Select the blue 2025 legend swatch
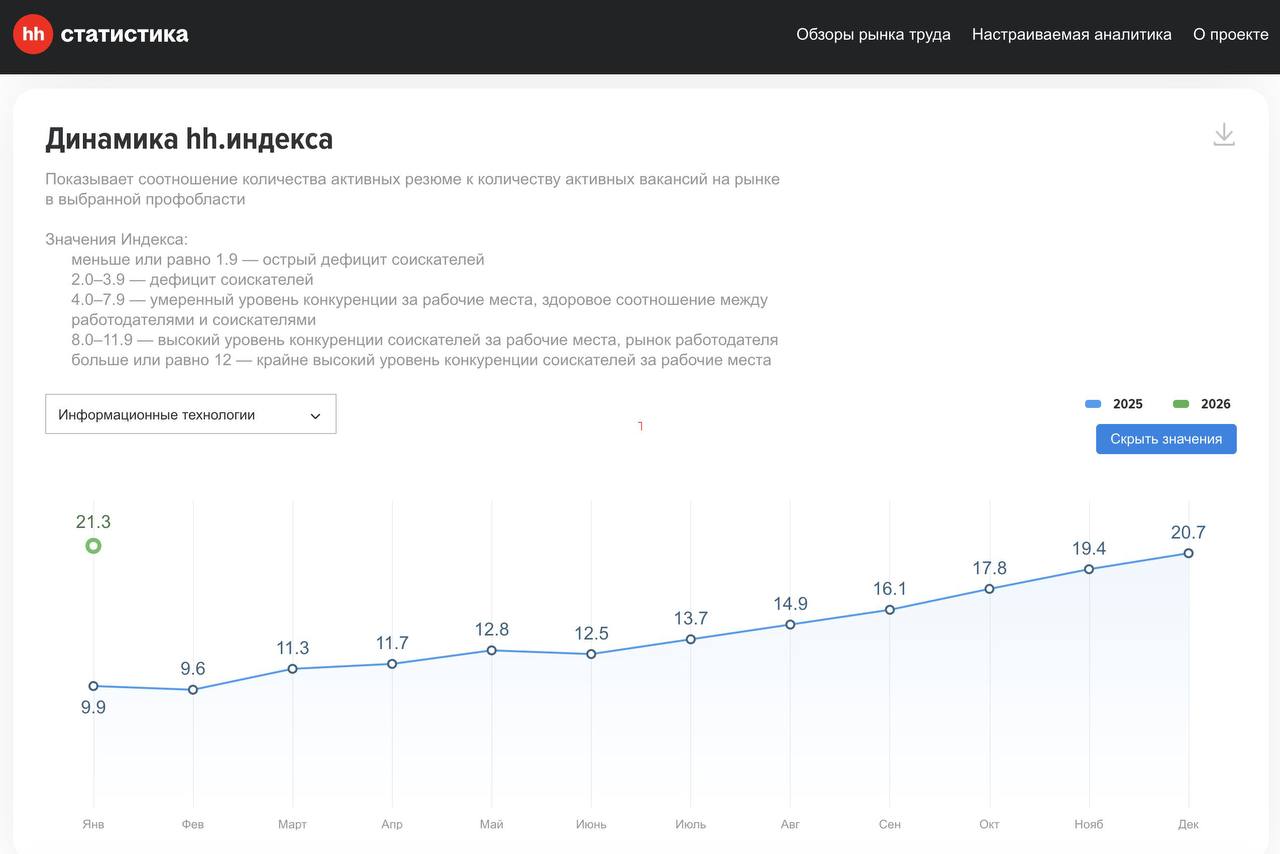 1093,404
